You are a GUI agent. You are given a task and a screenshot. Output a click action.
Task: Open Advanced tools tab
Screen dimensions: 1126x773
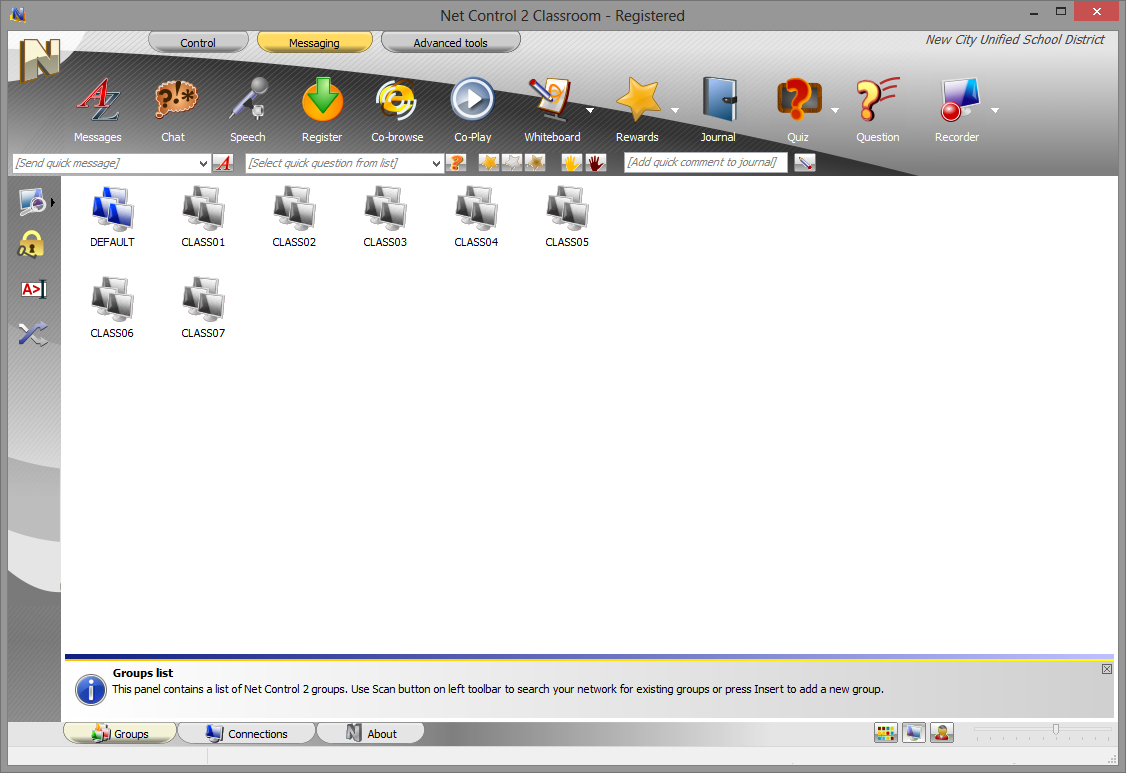pos(450,42)
